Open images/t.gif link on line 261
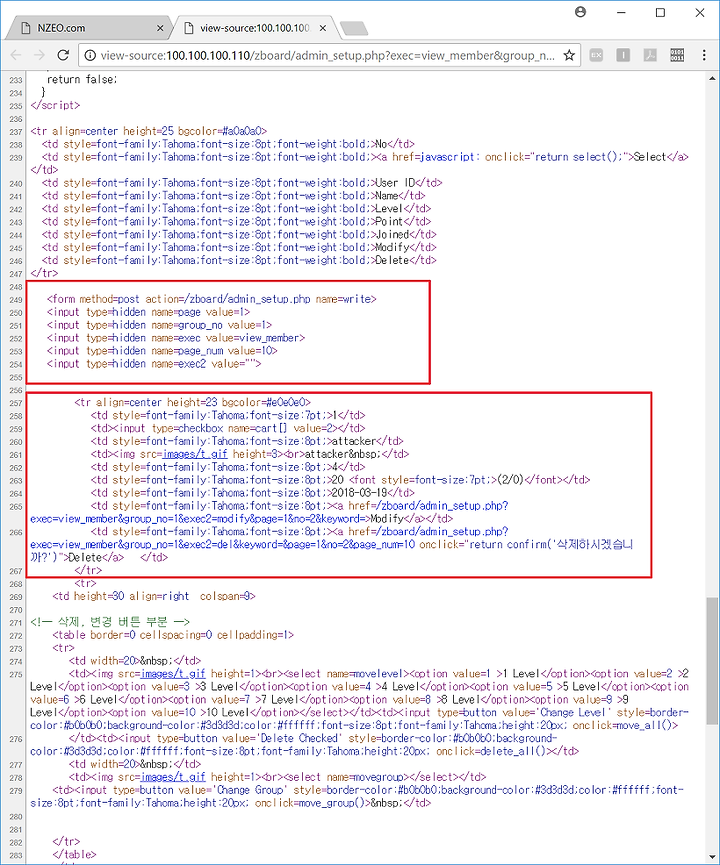This screenshot has width=720, height=865. pyautogui.click(x=195, y=454)
